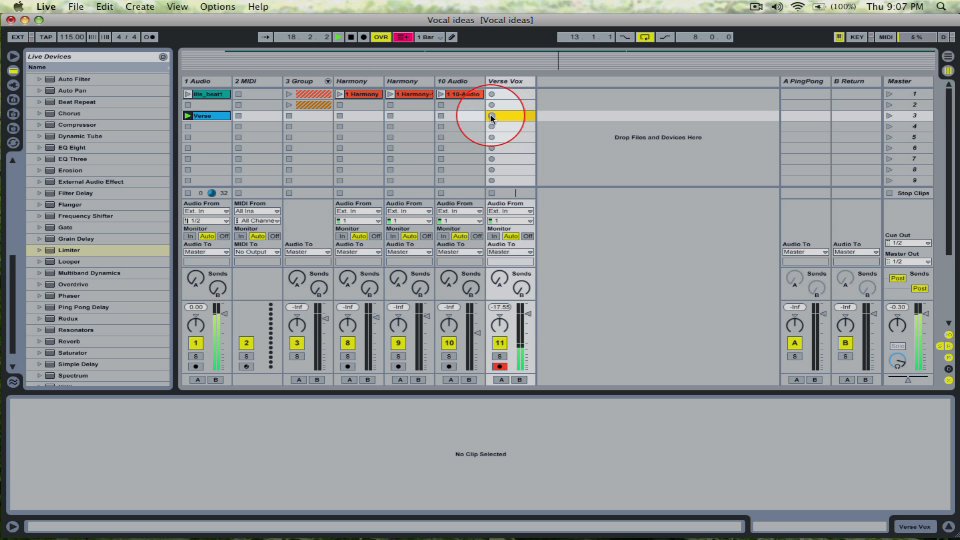The height and width of the screenshot is (540, 960).
Task: Solo the 3 Group track
Action: pyautogui.click(x=297, y=356)
